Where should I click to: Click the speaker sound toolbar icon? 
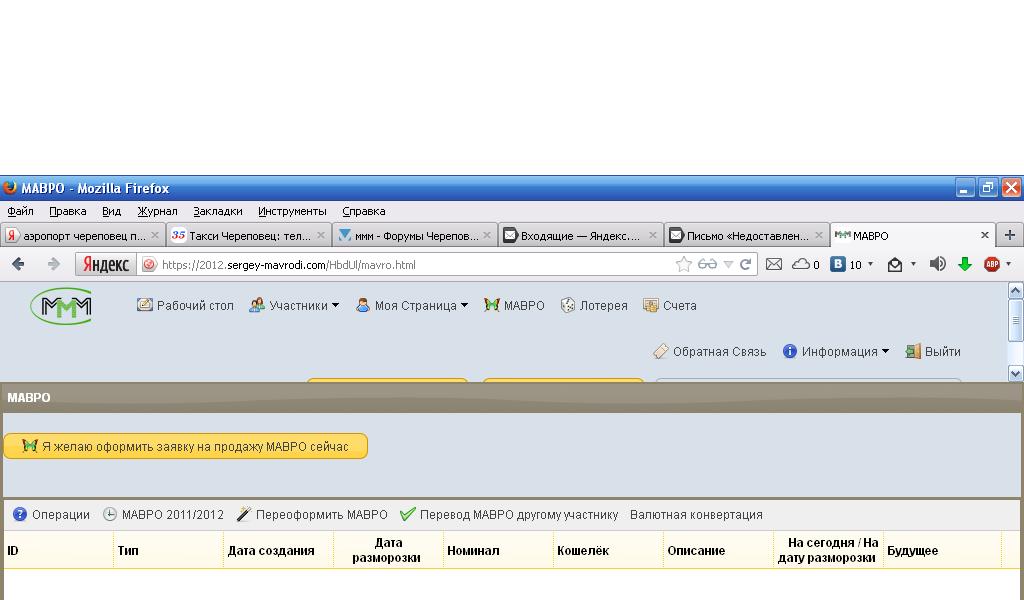[937, 264]
